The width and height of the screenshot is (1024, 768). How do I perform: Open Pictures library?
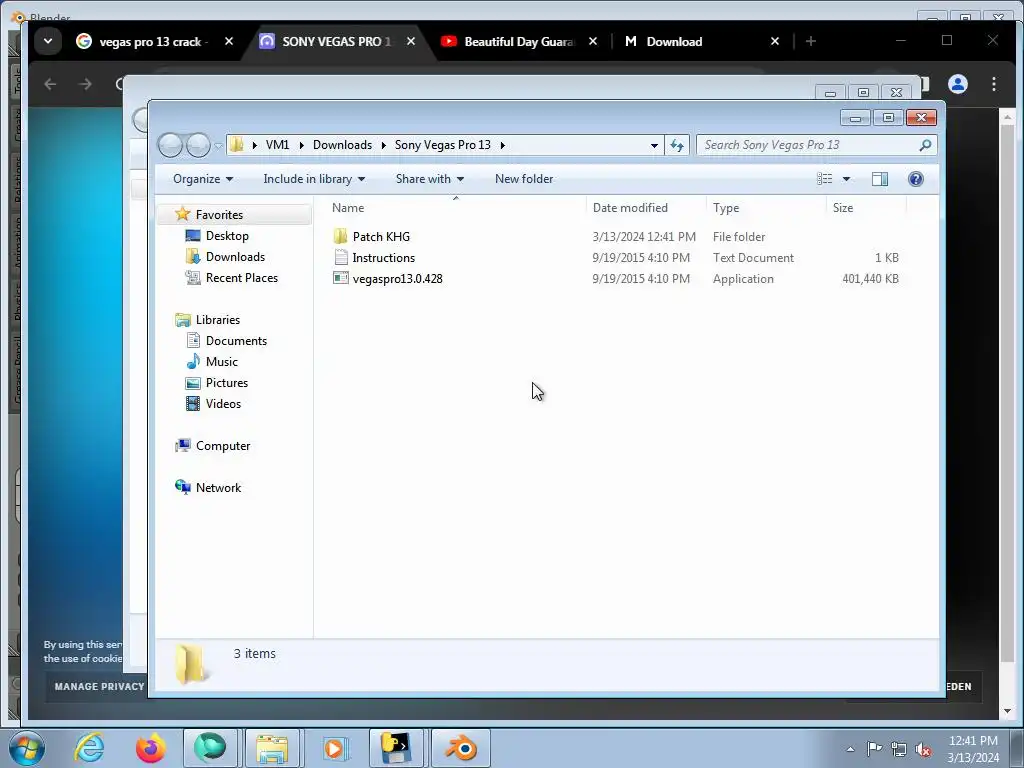tap(227, 383)
